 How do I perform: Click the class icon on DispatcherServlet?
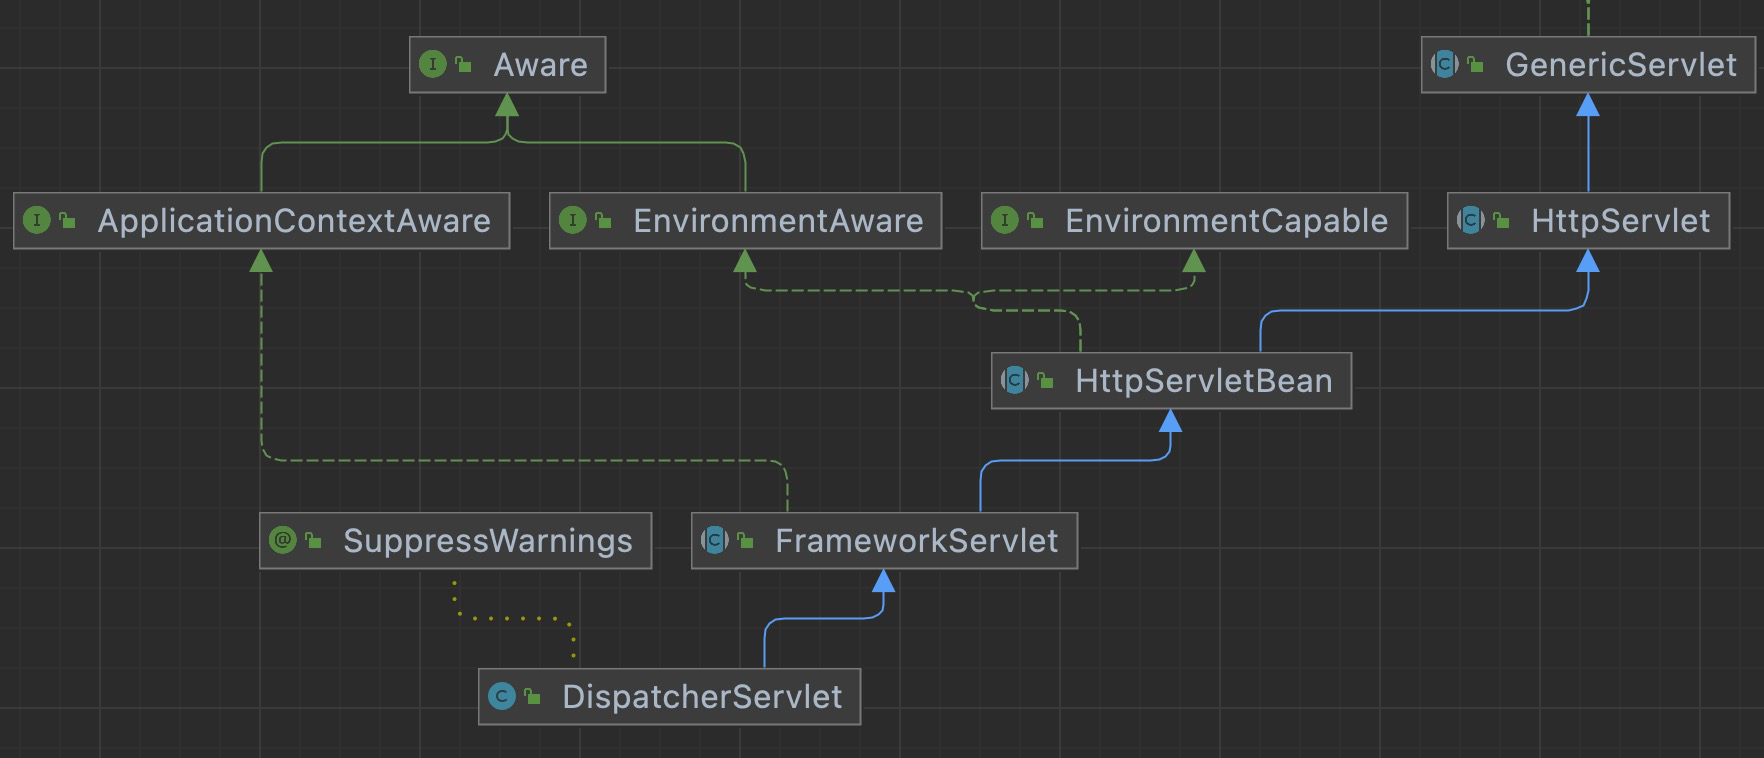point(501,697)
